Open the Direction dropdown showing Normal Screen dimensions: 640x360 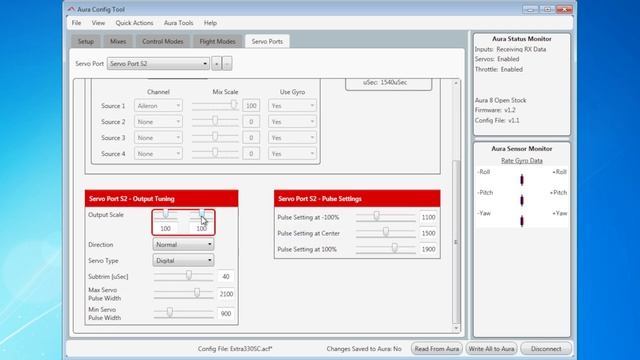click(183, 244)
